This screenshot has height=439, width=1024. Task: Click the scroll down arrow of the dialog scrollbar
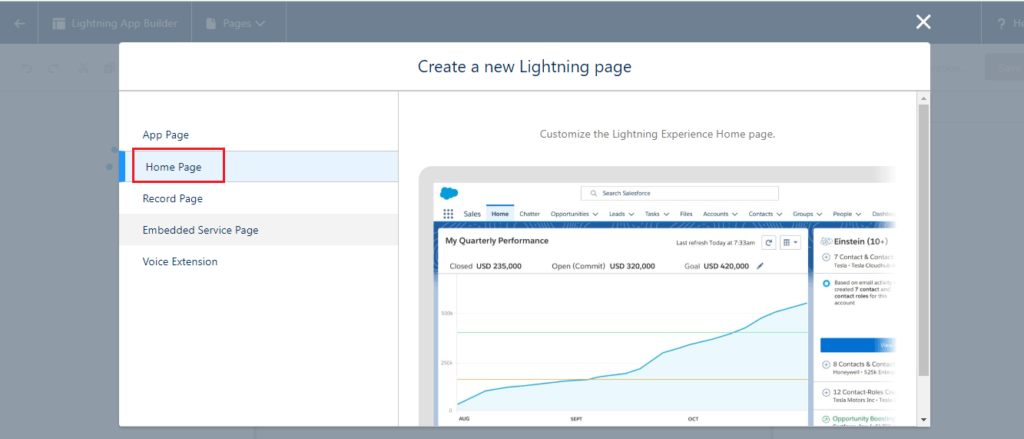(923, 420)
